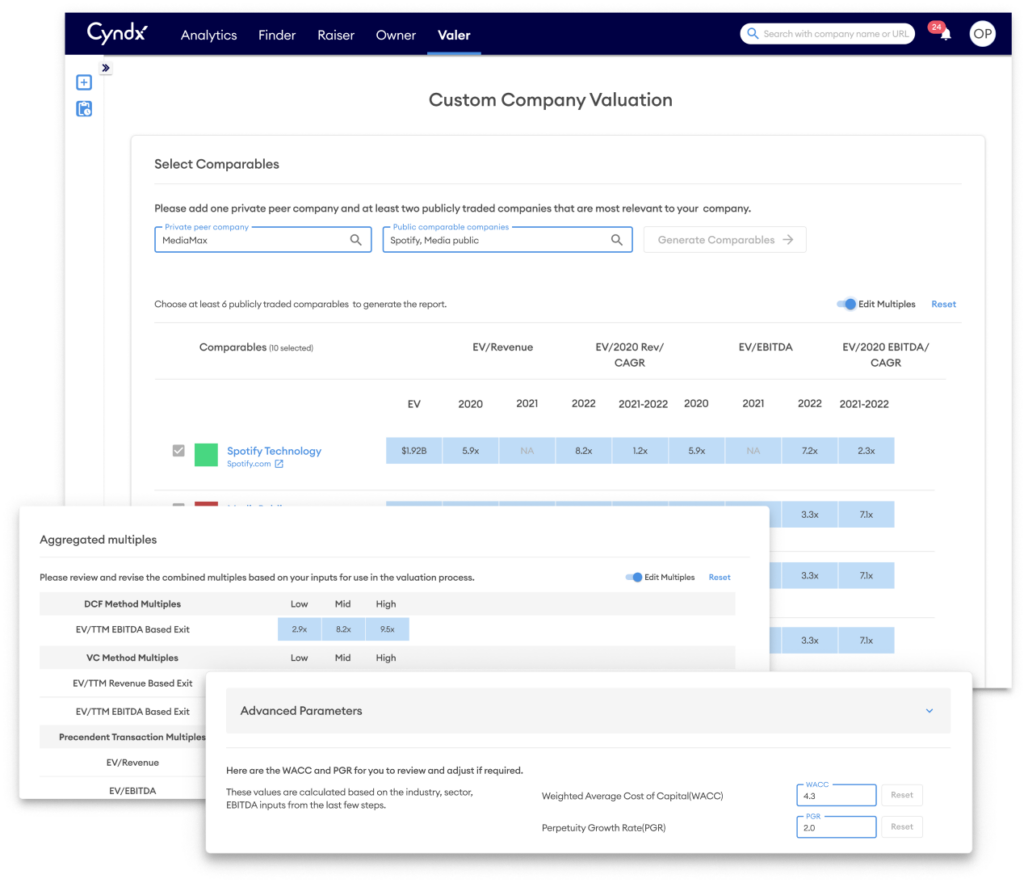Open the Spotify Technology company link

[274, 451]
